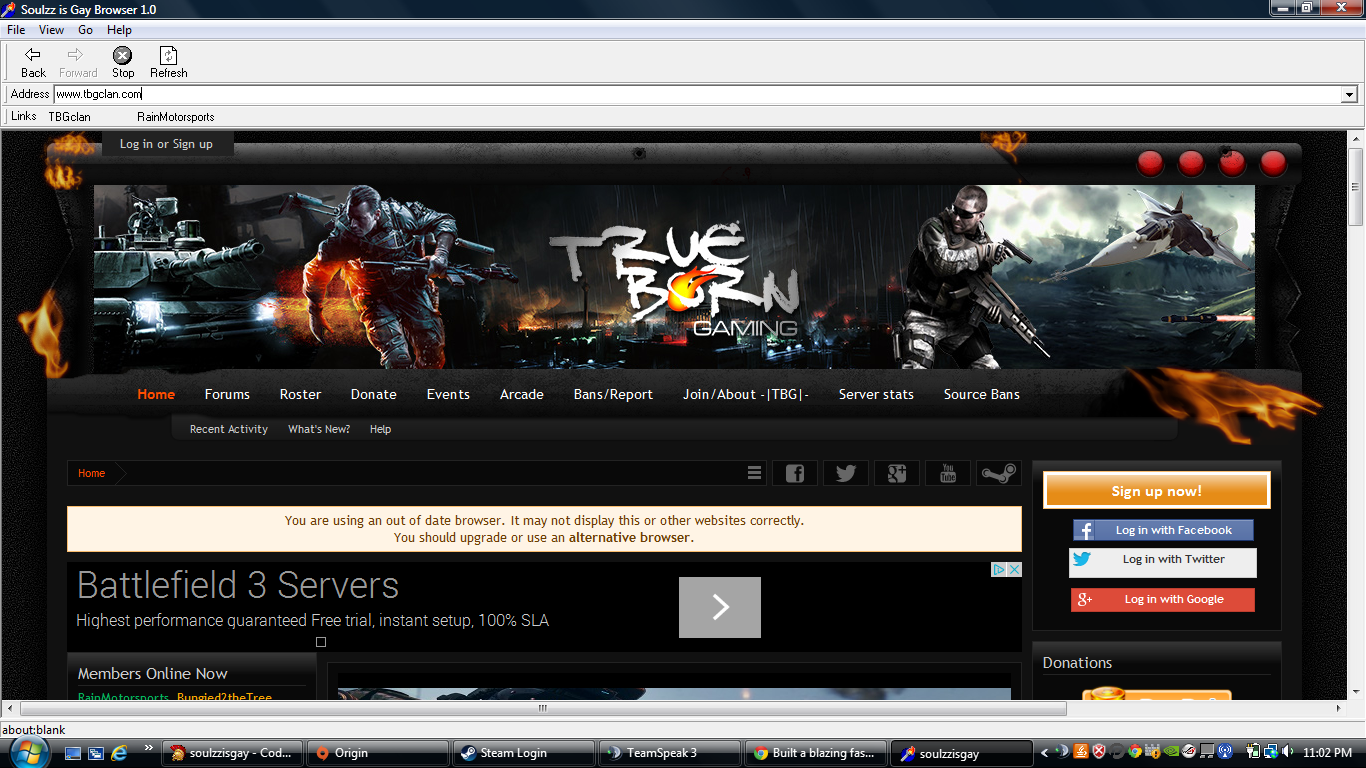This screenshot has height=768, width=1366.
Task: Click the Home breadcrumb
Action: (x=91, y=473)
